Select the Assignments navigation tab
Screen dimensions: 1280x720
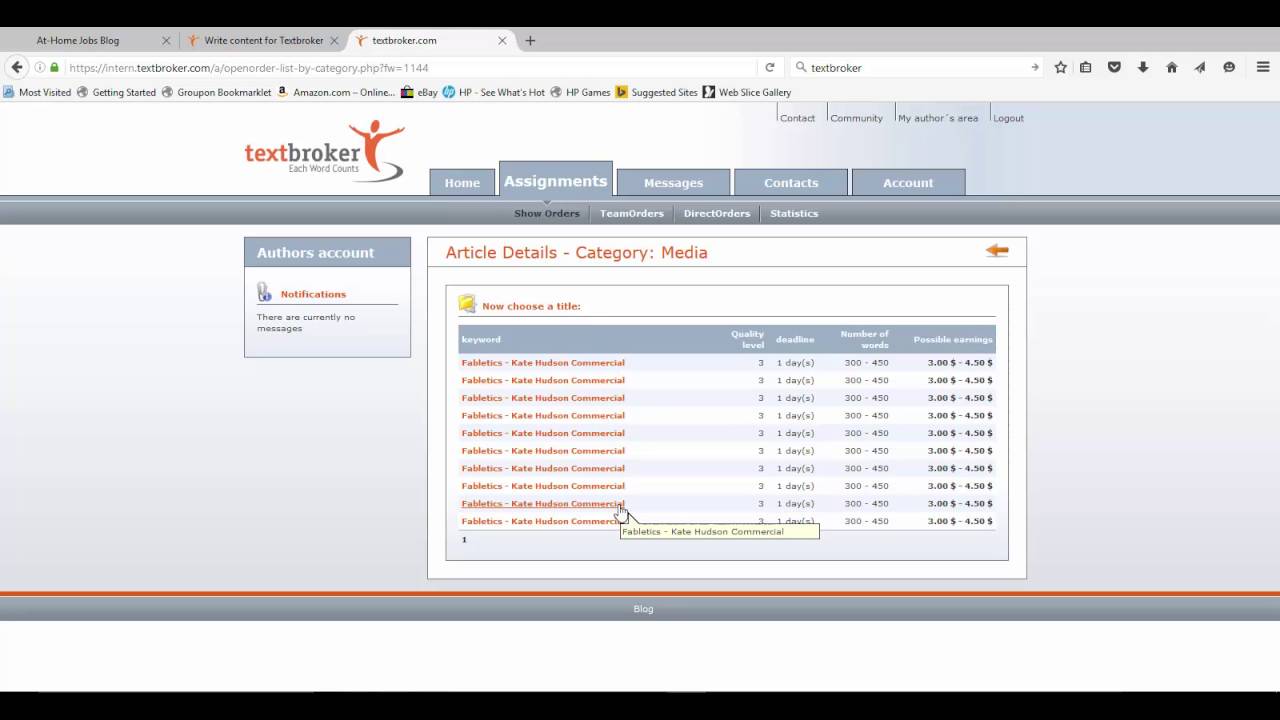coord(556,180)
